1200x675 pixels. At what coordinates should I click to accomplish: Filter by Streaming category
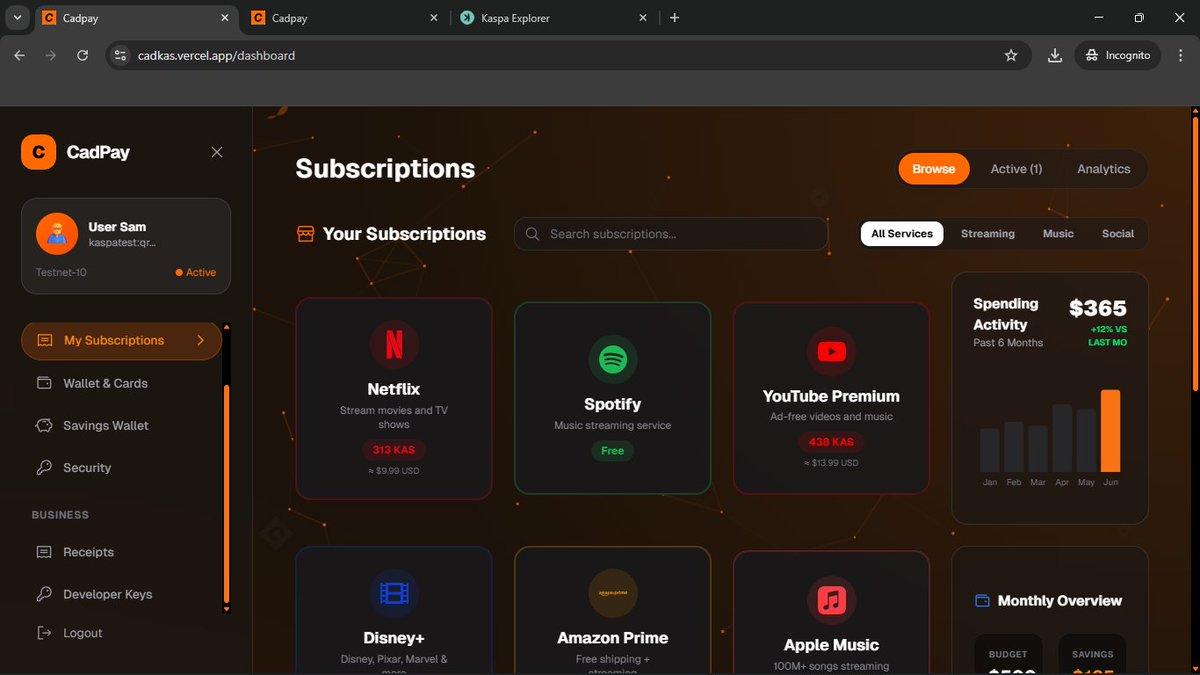tap(988, 234)
